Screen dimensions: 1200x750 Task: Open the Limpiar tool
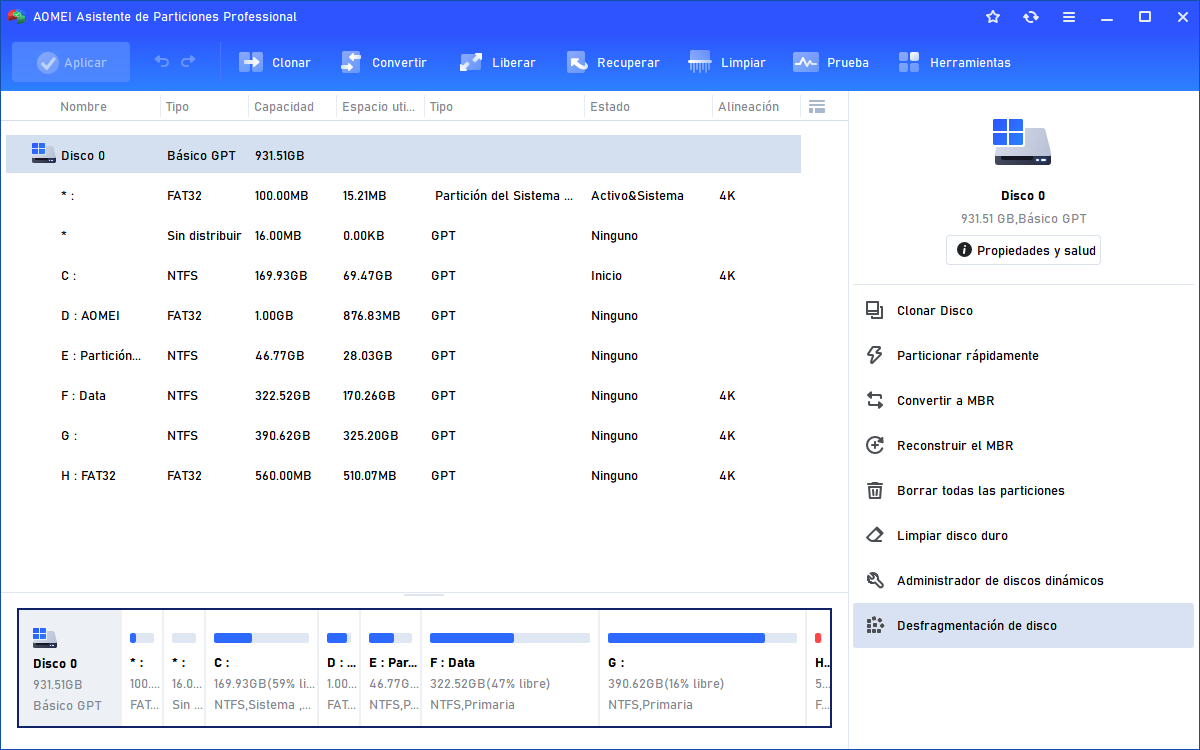(x=727, y=62)
